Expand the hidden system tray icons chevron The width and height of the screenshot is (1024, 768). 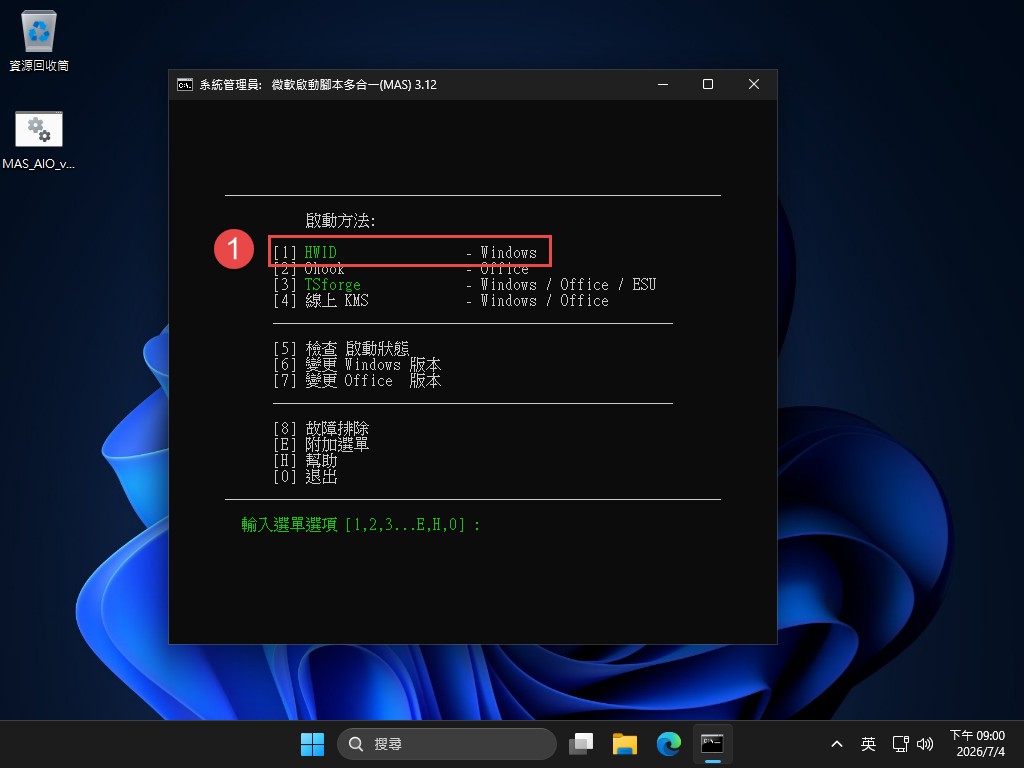(837, 744)
